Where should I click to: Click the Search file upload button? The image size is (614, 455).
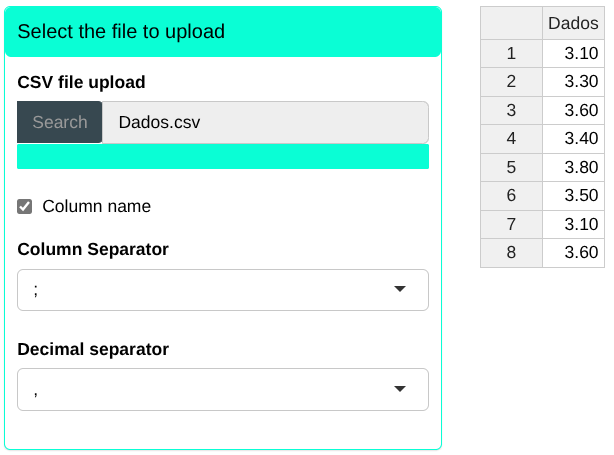59,122
